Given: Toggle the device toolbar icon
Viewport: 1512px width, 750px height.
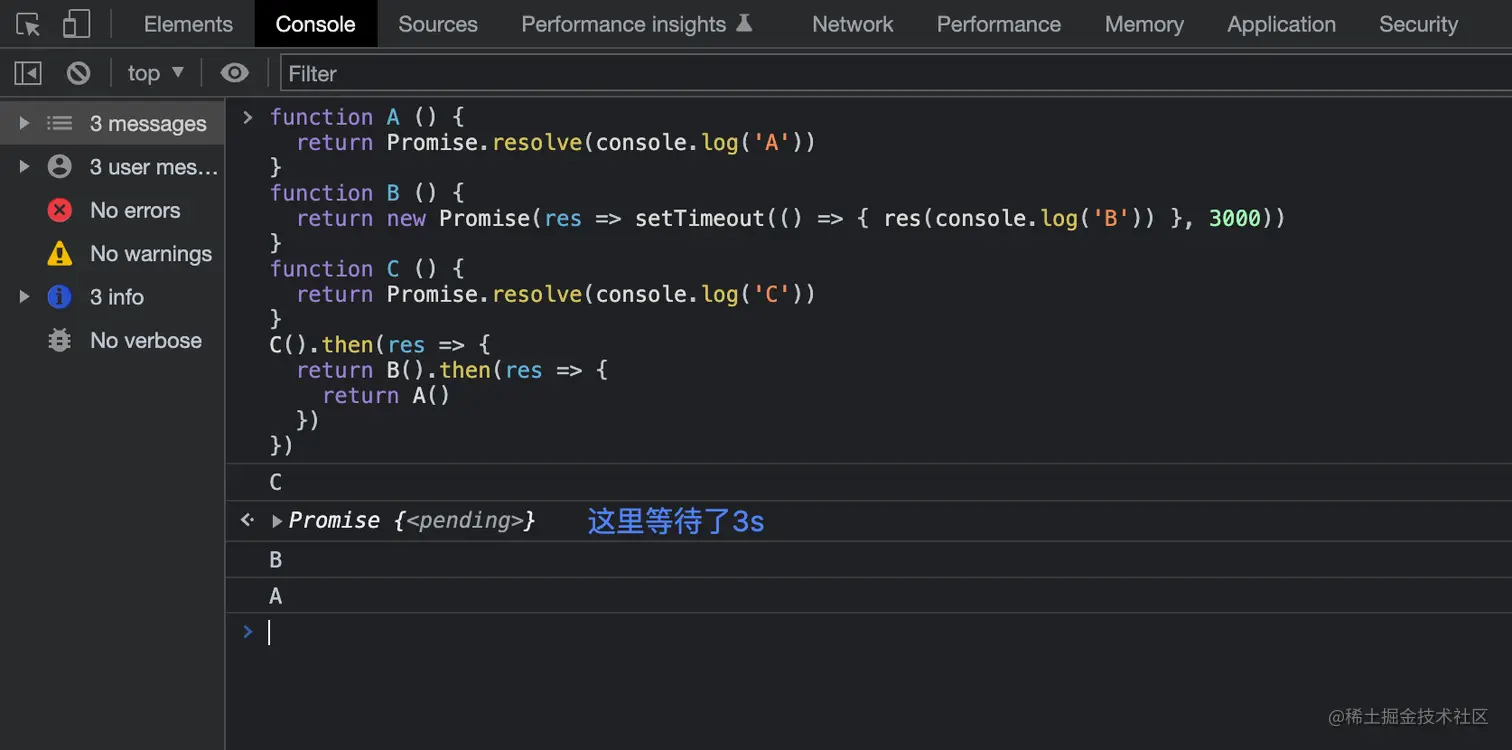Looking at the screenshot, I should coord(76,24).
